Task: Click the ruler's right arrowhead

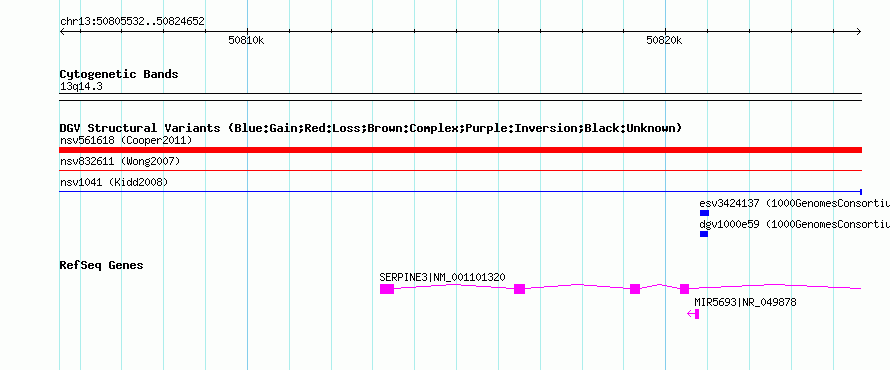Action: tap(859, 32)
